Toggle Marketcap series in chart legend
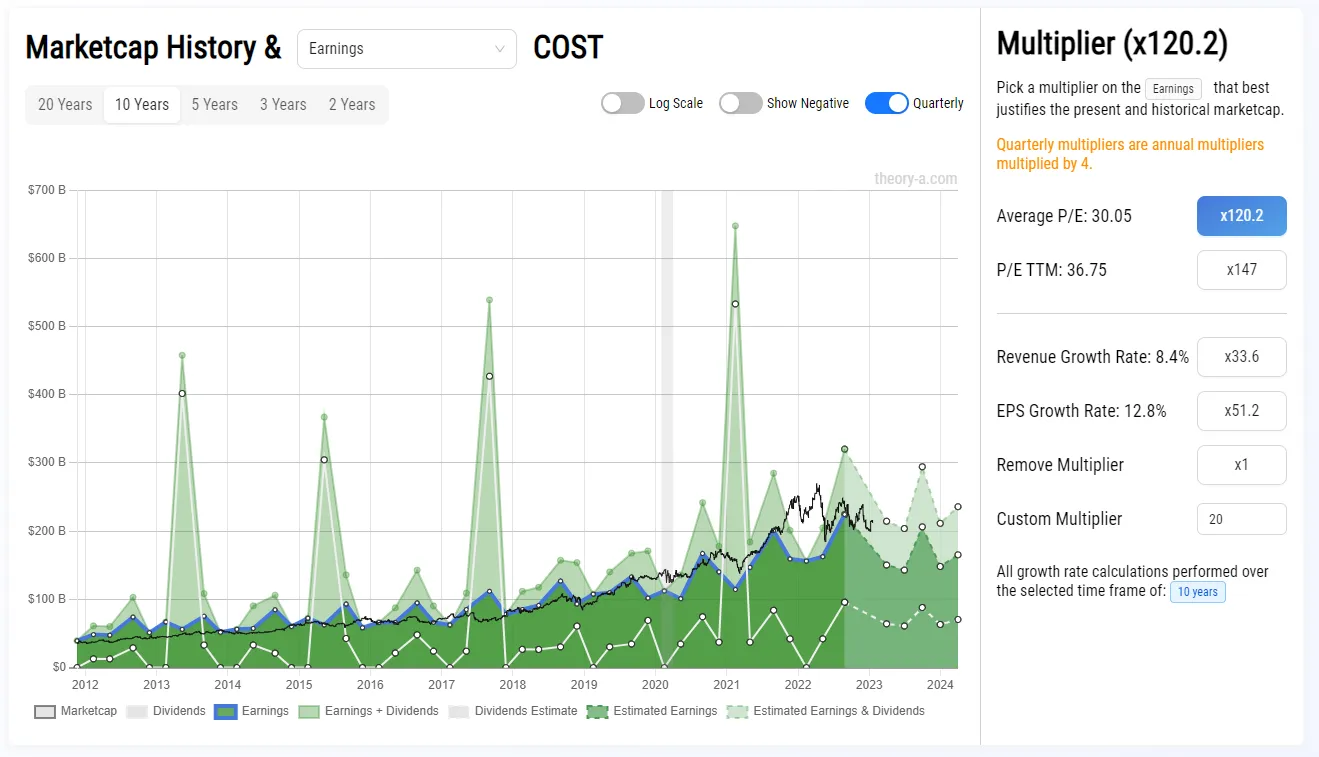 click(76, 711)
